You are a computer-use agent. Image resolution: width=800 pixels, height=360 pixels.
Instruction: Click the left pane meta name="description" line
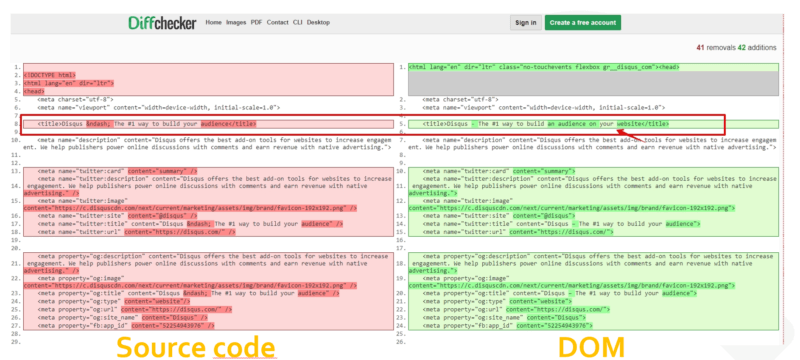pos(208,143)
